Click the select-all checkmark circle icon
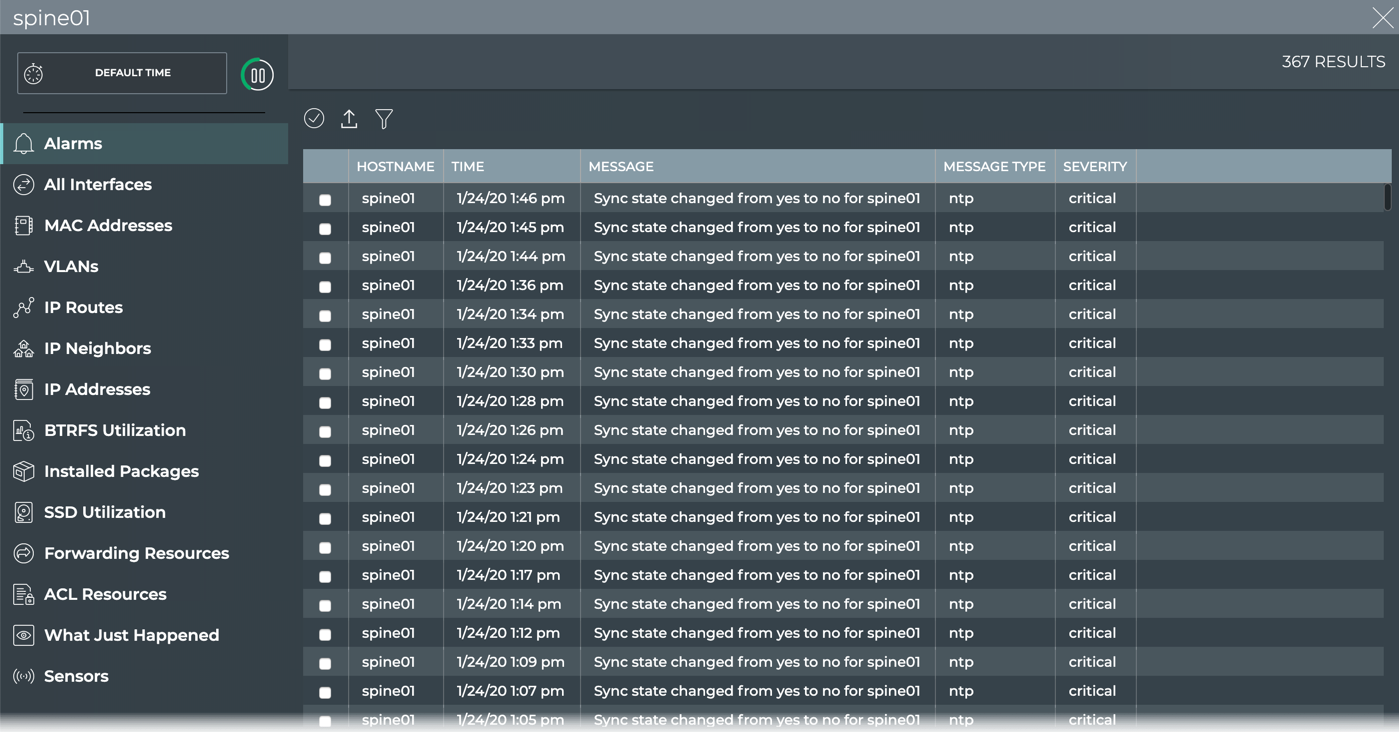Screen dimensions: 1399x732 pos(314,119)
